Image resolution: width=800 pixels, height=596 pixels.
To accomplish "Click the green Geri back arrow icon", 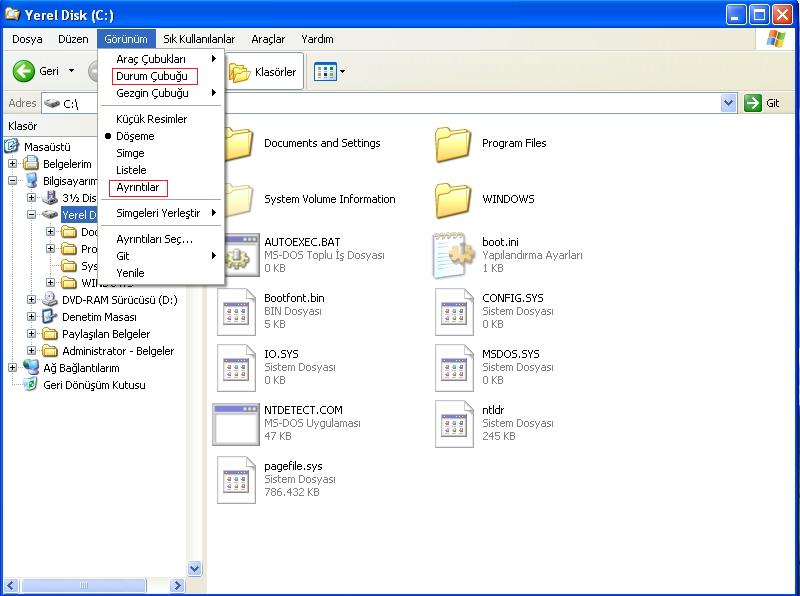I will [x=23, y=71].
